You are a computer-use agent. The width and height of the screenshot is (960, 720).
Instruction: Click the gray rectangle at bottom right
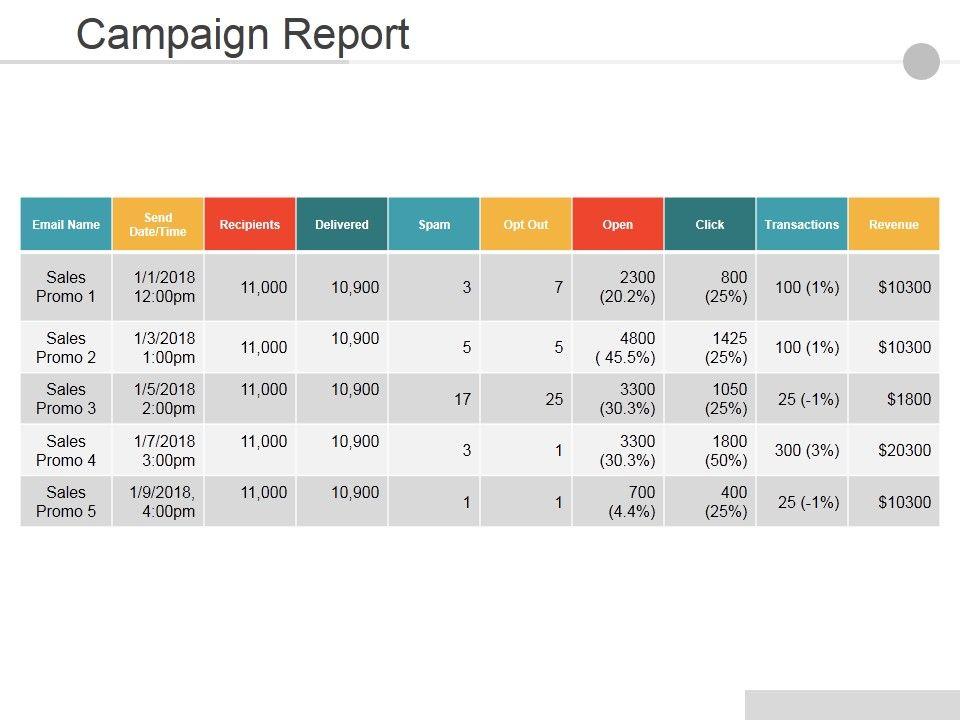point(852,704)
